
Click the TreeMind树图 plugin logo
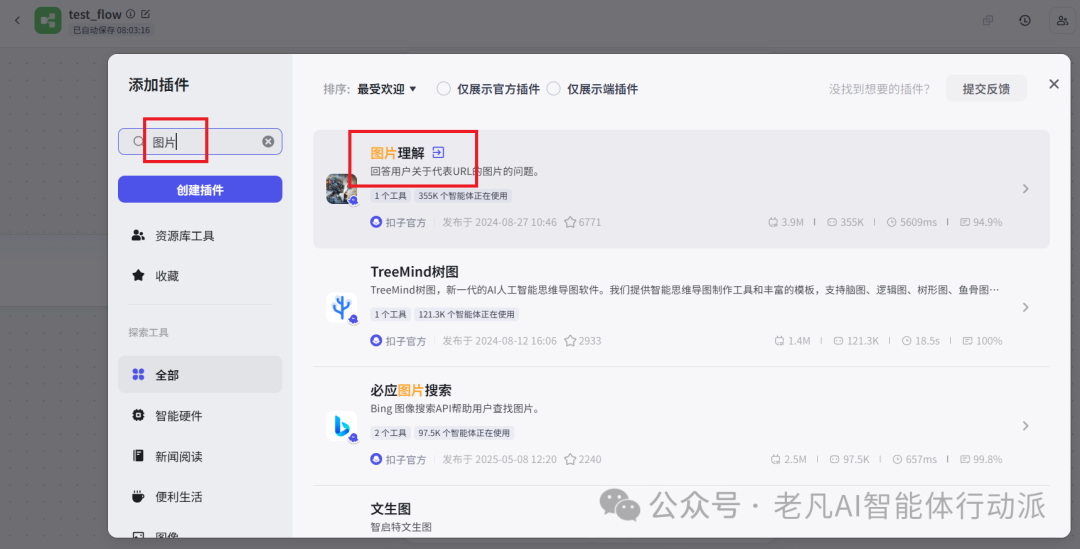pyautogui.click(x=341, y=307)
